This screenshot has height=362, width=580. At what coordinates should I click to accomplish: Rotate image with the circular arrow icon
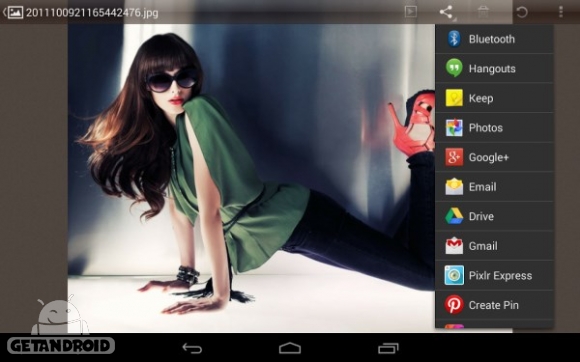tap(522, 12)
